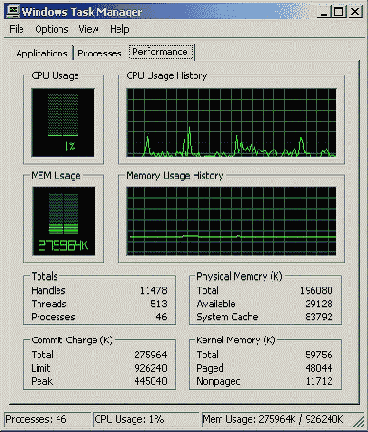
Task: Click the CPU Usage gauge
Action: [63, 123]
